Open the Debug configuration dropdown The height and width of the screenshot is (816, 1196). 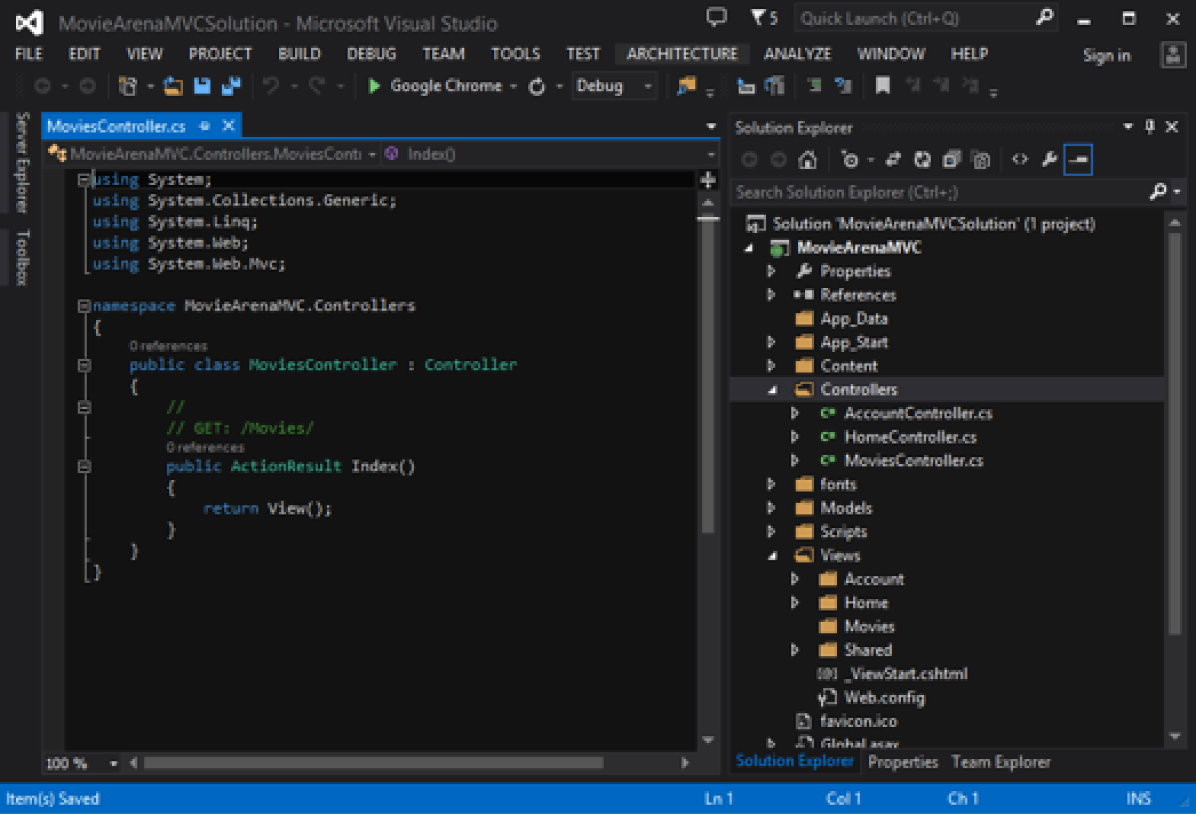[614, 86]
